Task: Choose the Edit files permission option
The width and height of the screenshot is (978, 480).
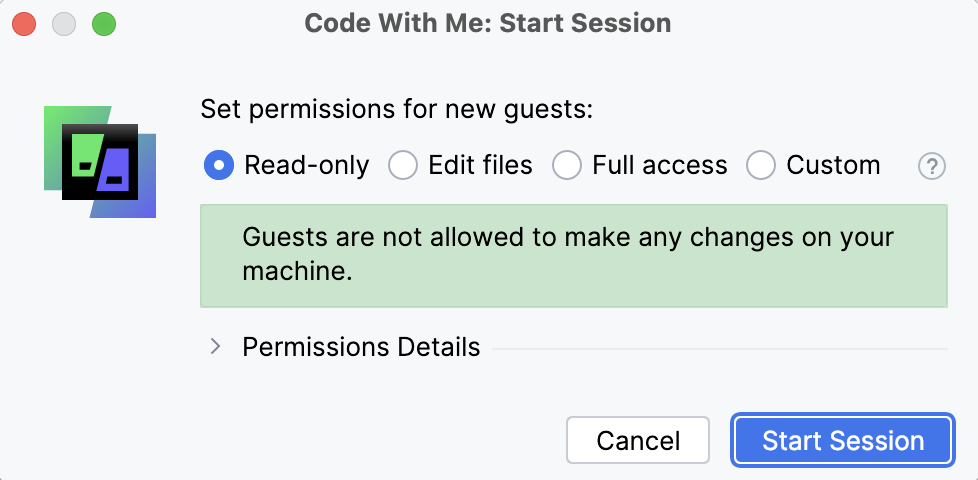Action: 403,165
